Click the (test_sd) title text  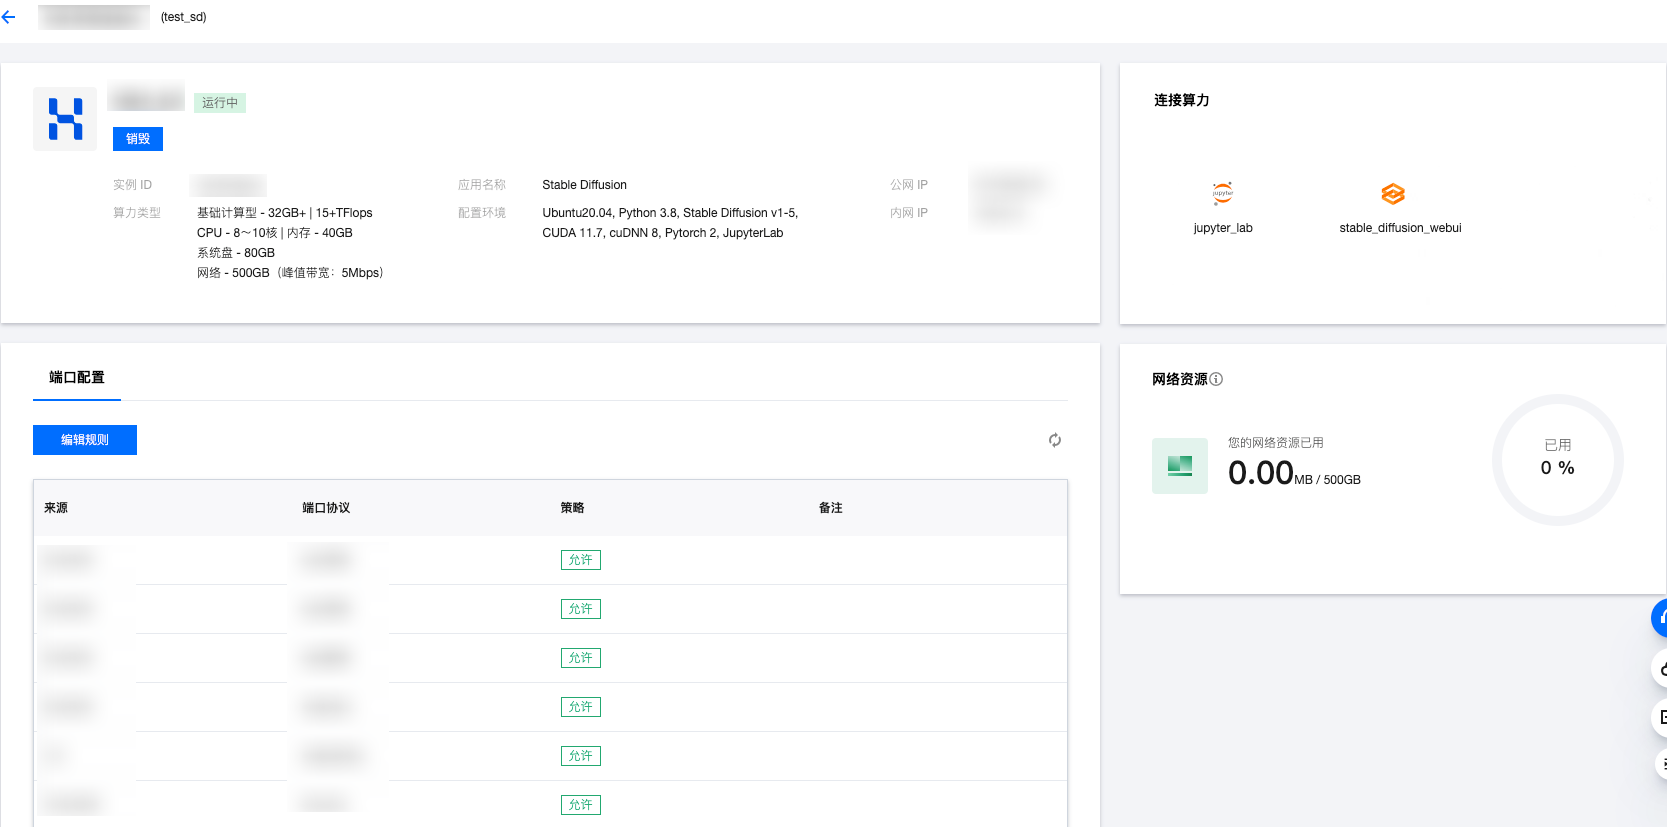pyautogui.click(x=184, y=17)
